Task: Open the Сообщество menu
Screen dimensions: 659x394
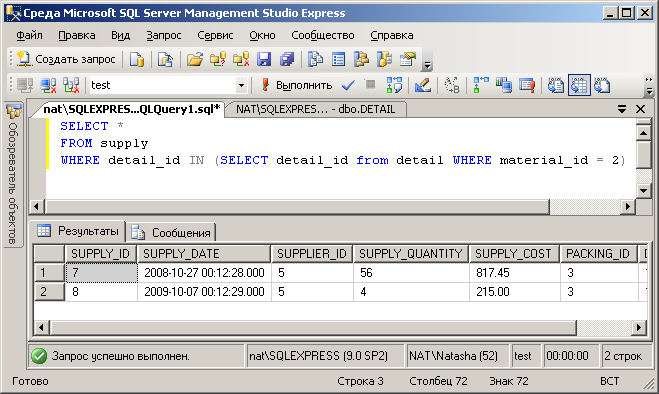Action: [x=323, y=35]
